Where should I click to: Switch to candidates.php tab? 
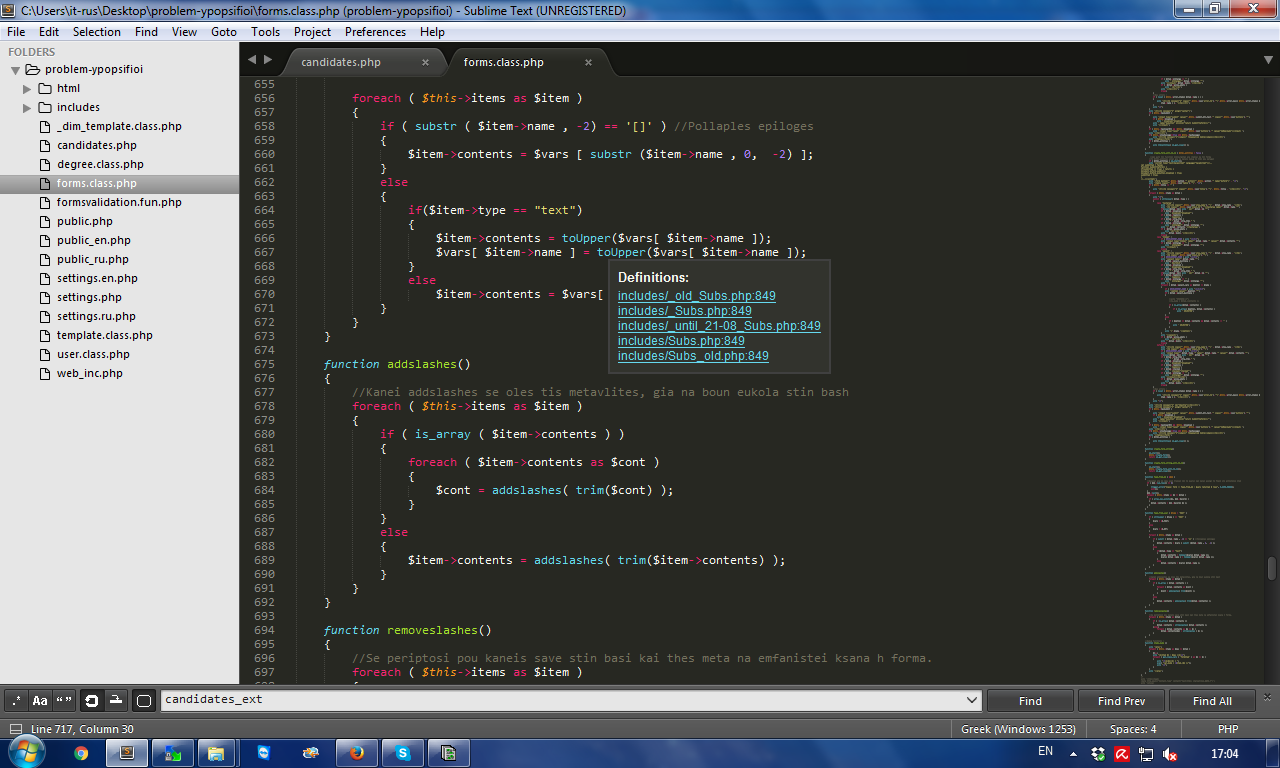pos(341,62)
